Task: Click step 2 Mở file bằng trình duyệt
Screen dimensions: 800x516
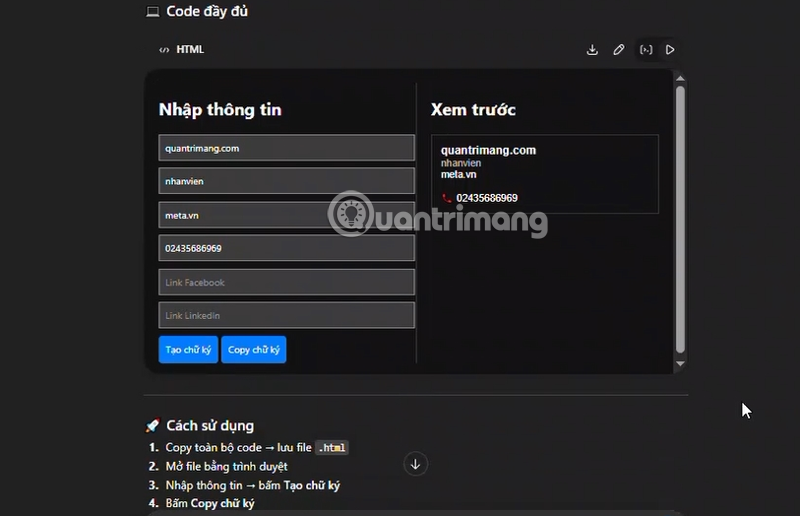Action: (x=226, y=466)
